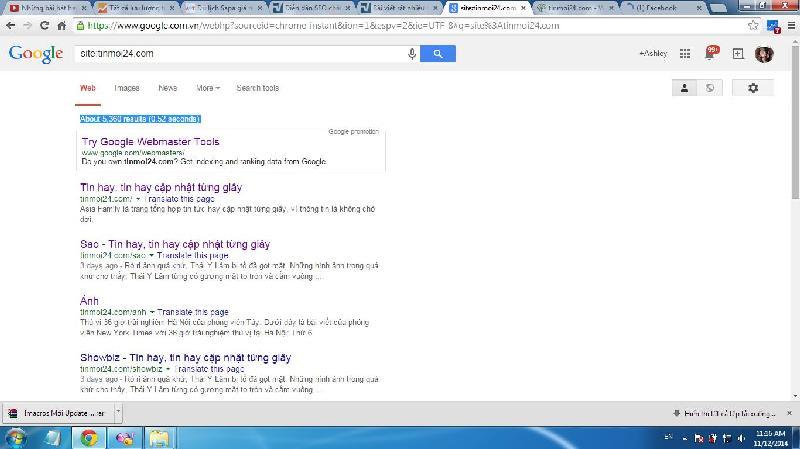Viewport: 800px width, 449px height.
Task: Select the Web search tab
Action: point(88,88)
